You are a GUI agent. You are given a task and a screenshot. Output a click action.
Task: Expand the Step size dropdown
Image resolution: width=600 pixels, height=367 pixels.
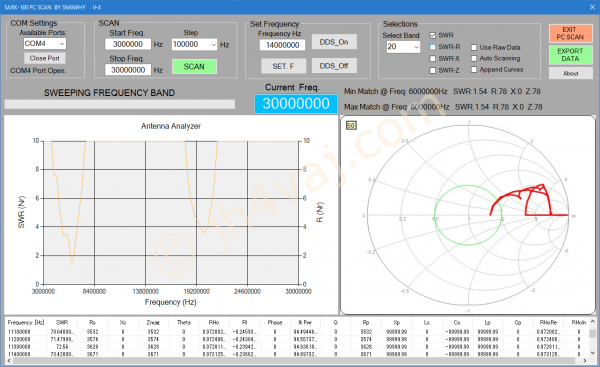click(194, 44)
